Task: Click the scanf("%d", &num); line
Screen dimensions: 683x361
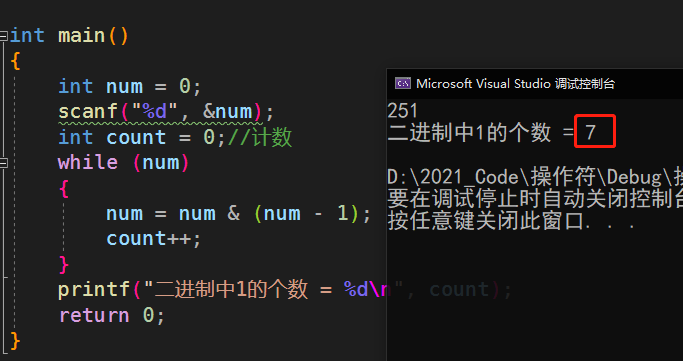Action: (x=166, y=112)
